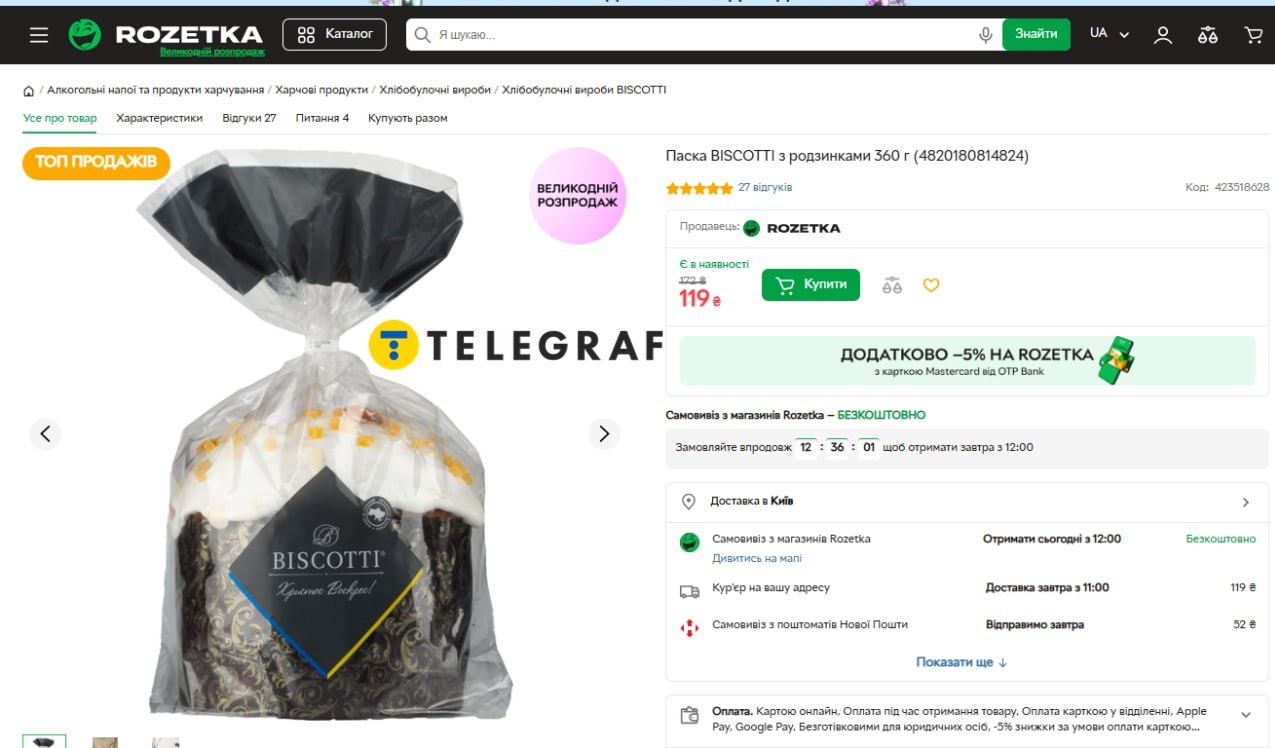Viewport: 1275px width, 748px height.
Task: Open the hamburger side menu
Action: point(39,35)
